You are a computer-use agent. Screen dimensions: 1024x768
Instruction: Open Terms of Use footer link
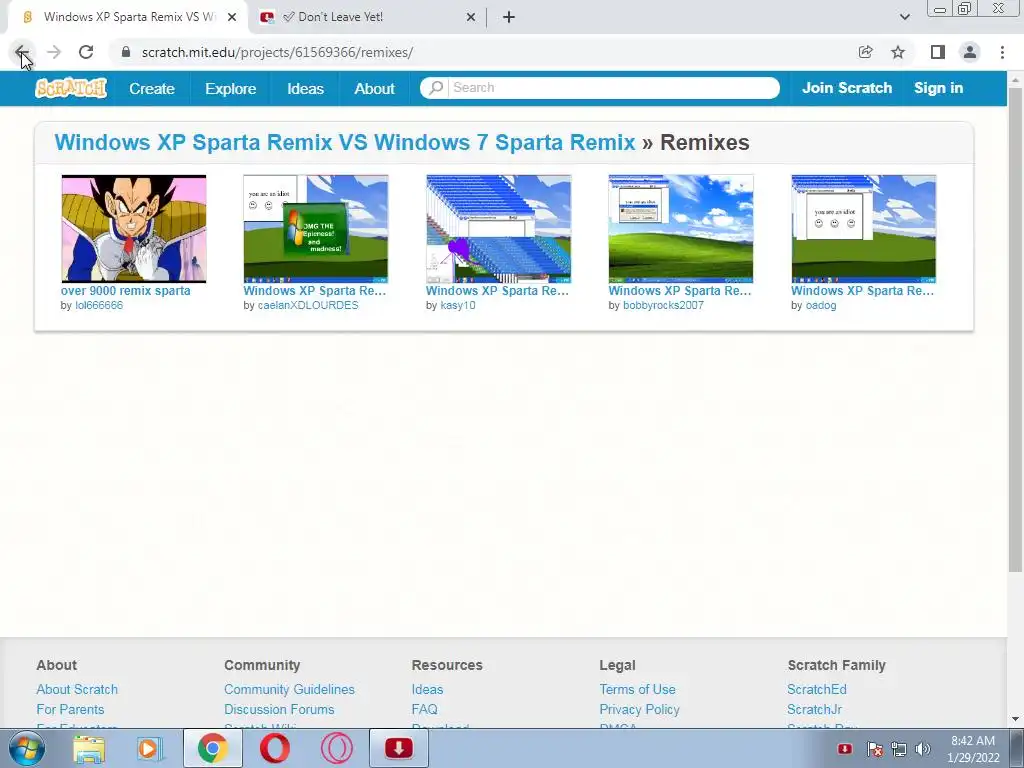[637, 690]
